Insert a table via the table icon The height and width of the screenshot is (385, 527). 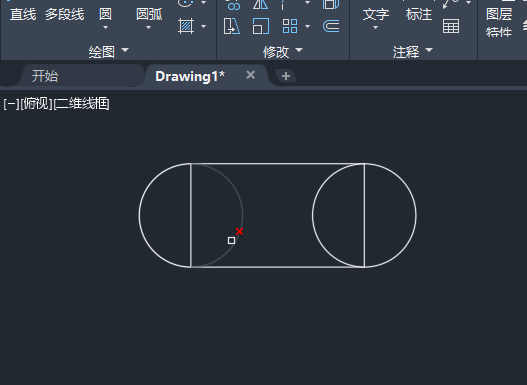(x=451, y=26)
